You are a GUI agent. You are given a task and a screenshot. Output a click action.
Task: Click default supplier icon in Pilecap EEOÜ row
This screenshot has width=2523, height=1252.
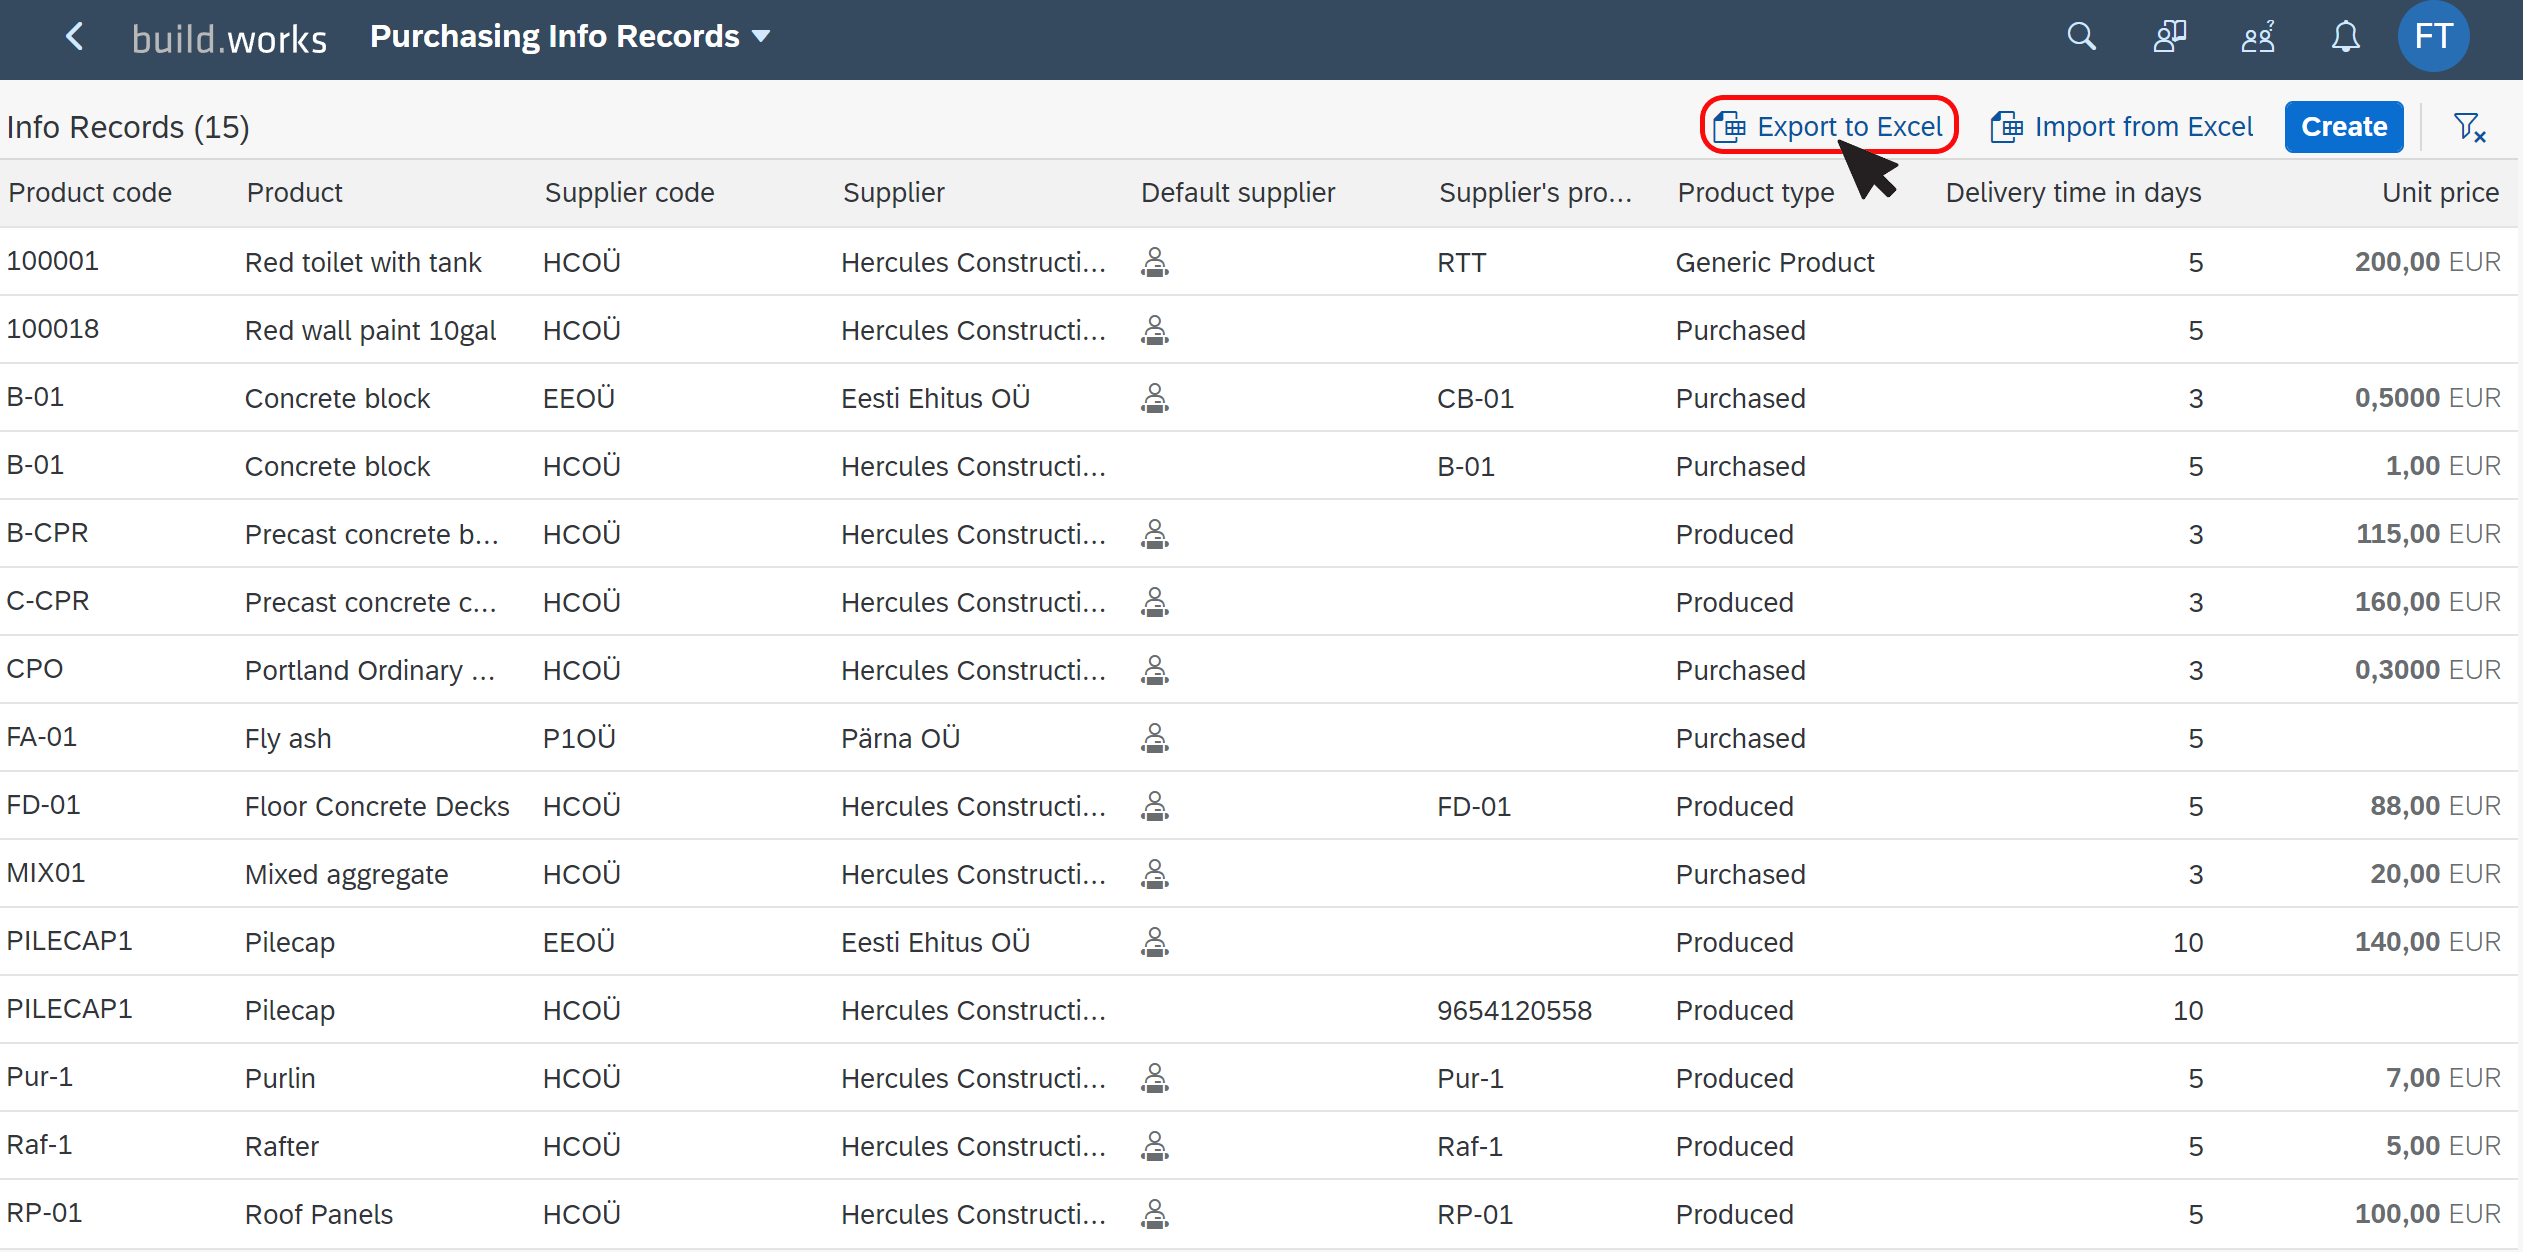coord(1155,942)
